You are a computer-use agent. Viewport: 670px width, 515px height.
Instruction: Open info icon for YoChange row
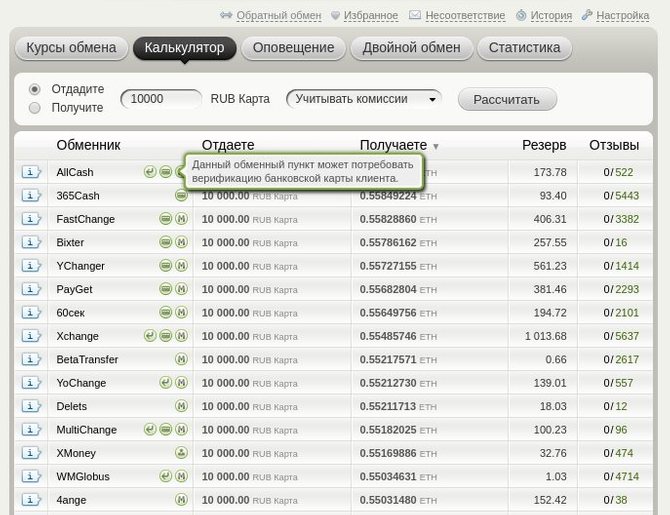pyautogui.click(x=31, y=383)
